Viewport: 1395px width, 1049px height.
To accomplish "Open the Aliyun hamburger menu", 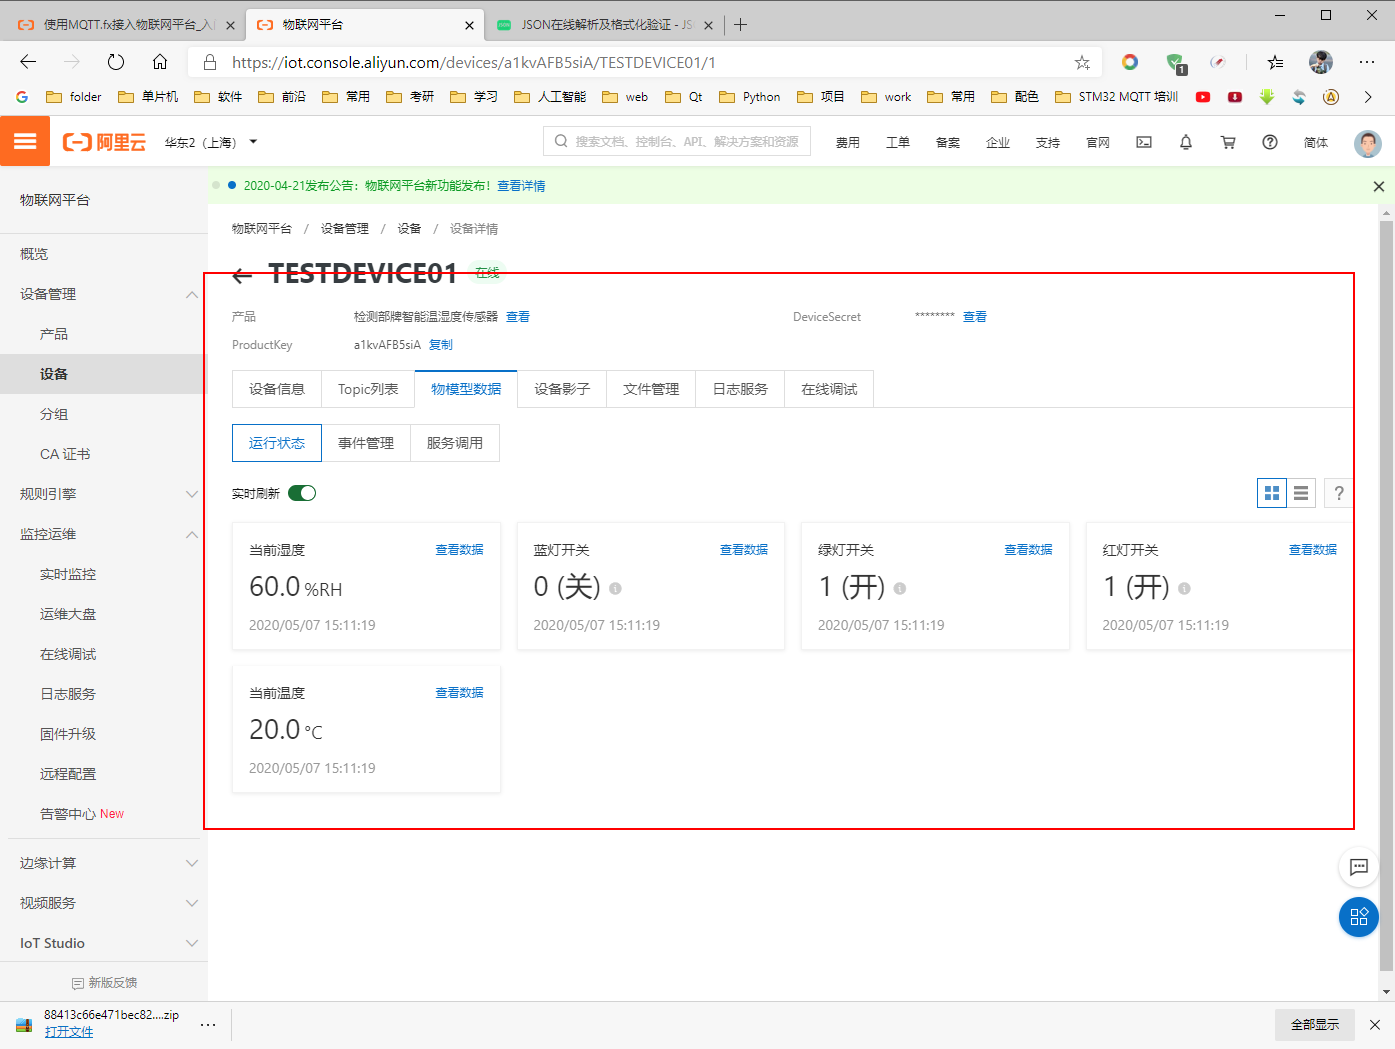I will click(25, 142).
